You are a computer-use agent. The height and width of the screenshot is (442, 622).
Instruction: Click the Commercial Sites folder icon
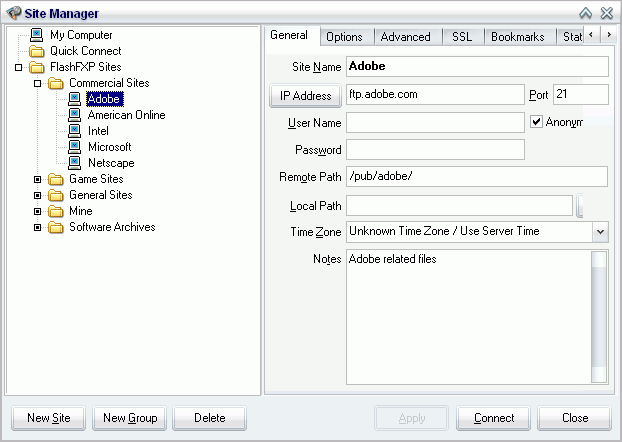click(x=56, y=83)
